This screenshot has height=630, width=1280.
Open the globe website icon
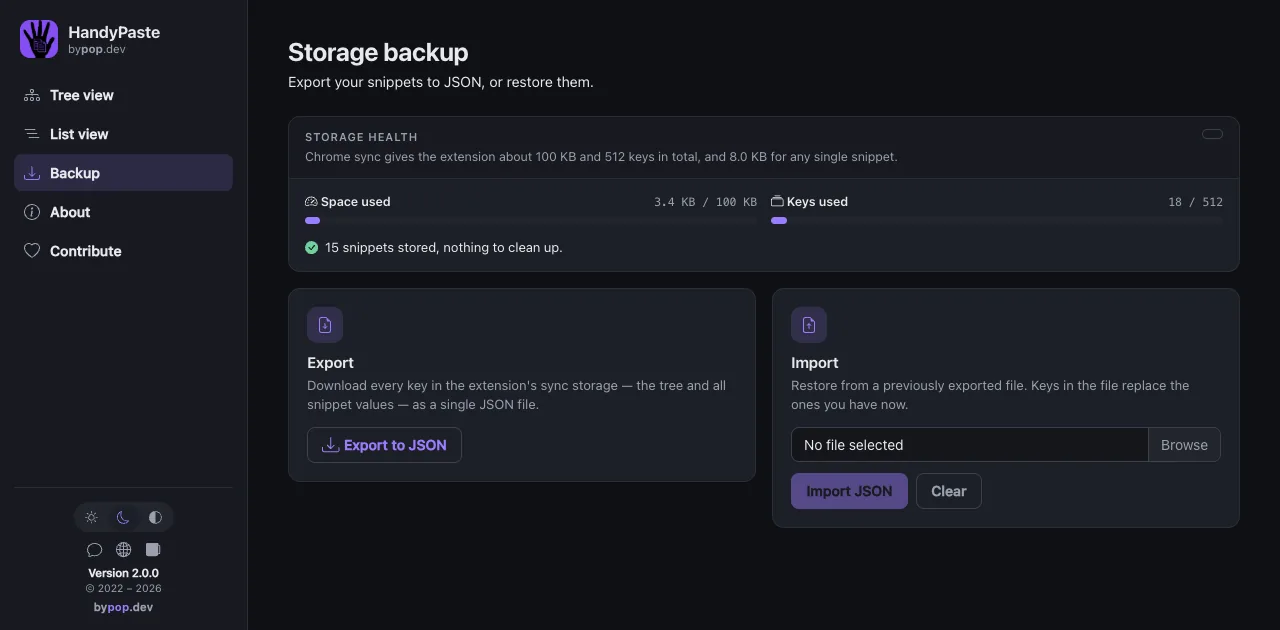pyautogui.click(x=124, y=549)
